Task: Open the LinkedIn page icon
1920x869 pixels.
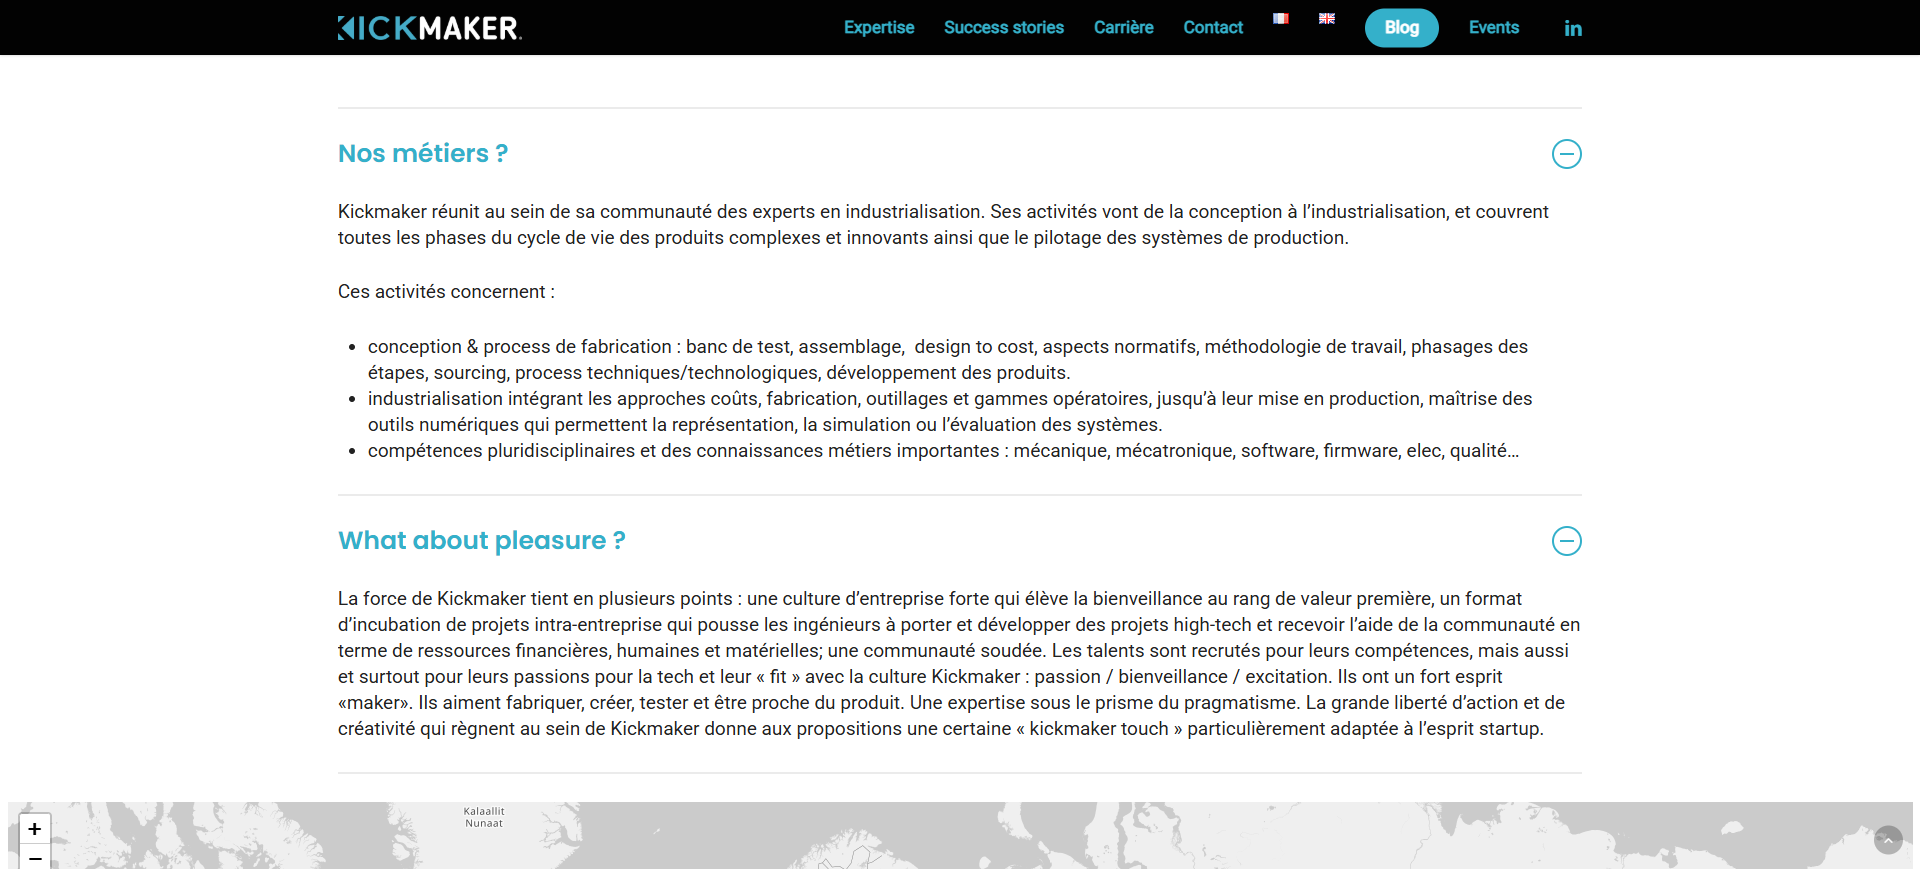Action: pyautogui.click(x=1573, y=28)
